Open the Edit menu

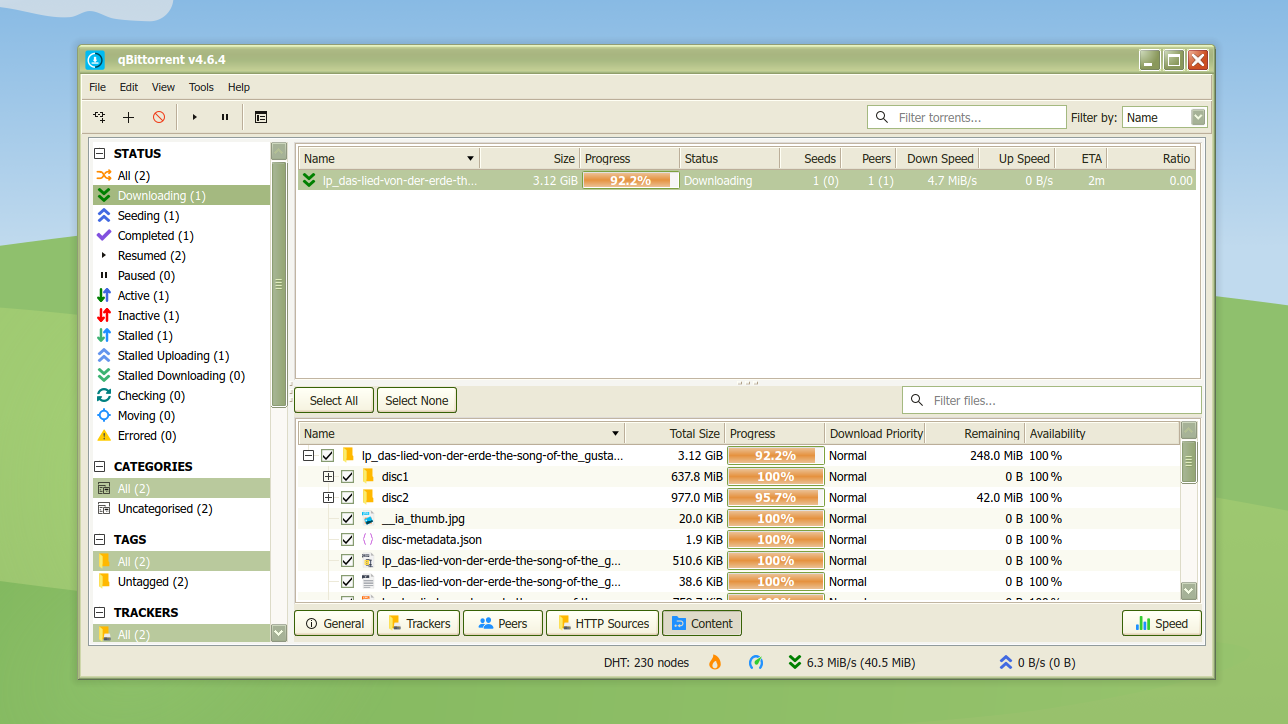129,87
